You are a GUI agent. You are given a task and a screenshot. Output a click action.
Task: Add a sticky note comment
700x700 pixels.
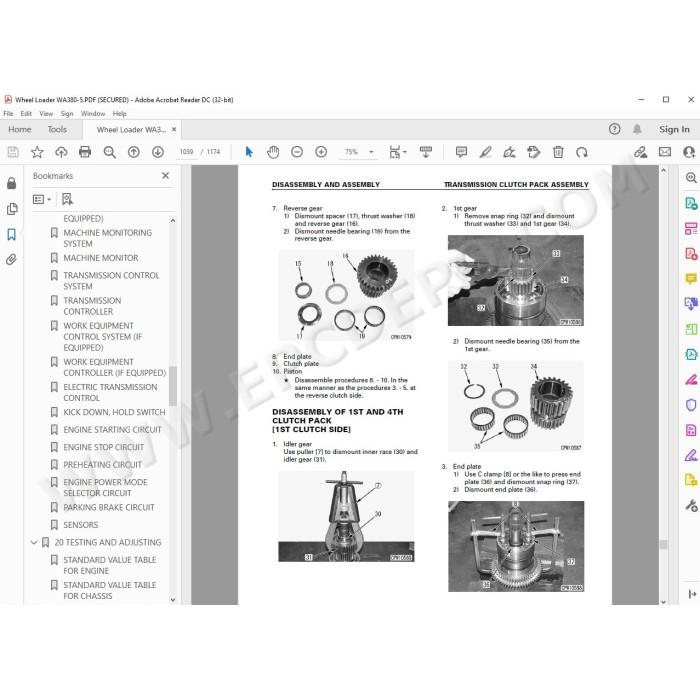[461, 152]
